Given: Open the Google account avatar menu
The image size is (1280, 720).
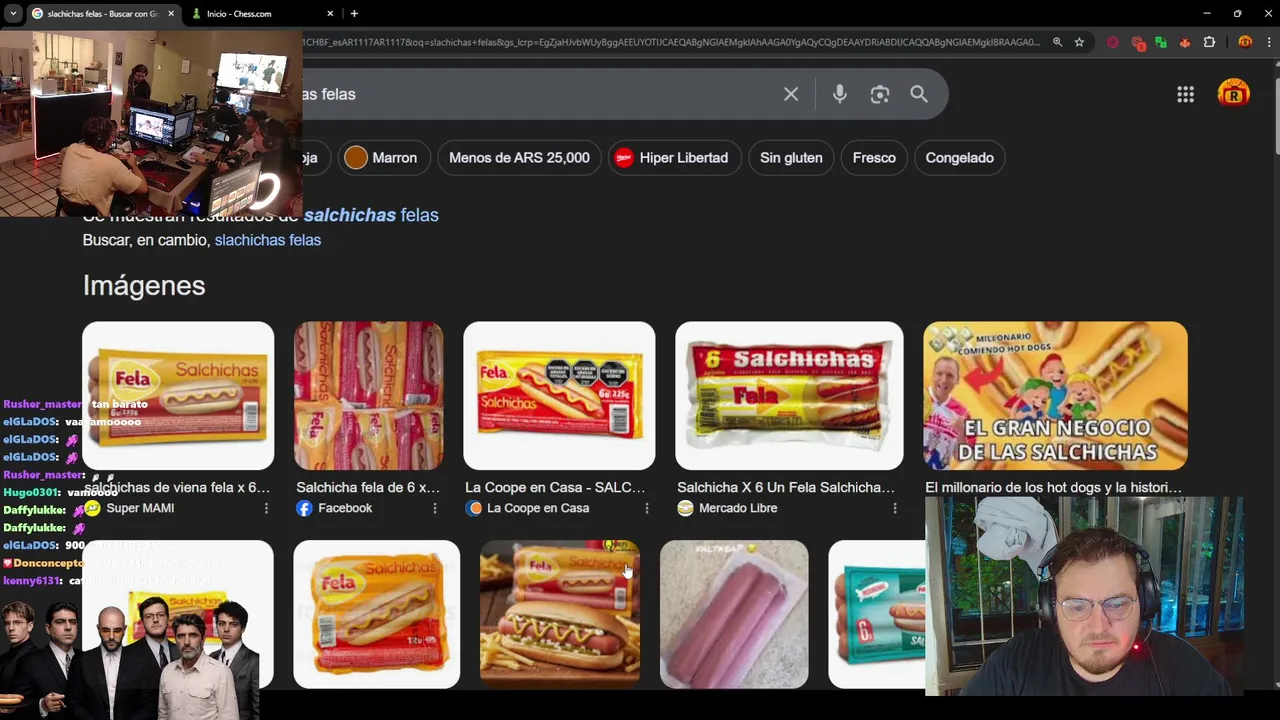Looking at the screenshot, I should click(x=1233, y=94).
